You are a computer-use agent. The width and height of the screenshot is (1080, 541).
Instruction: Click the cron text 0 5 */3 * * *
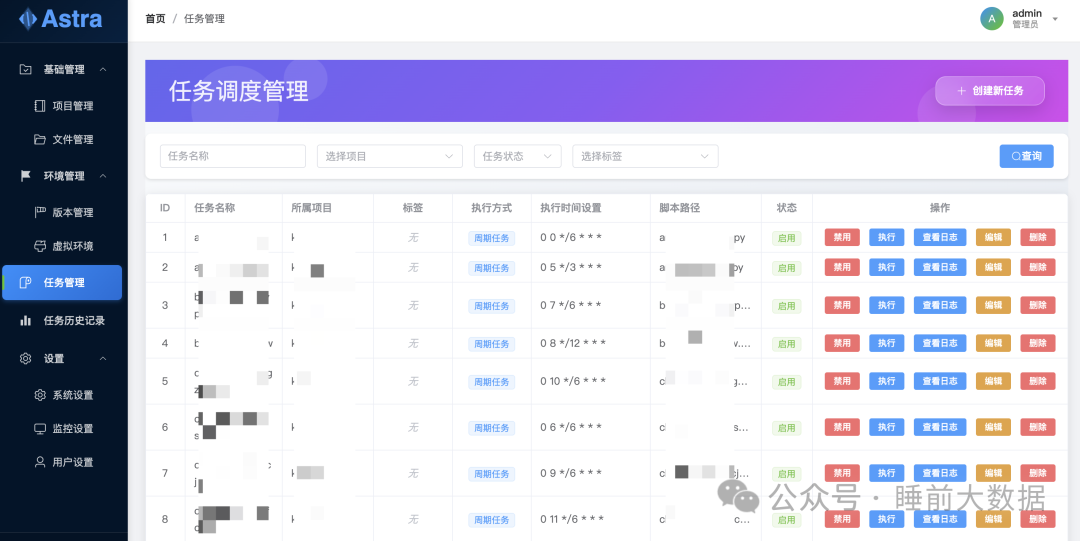click(571, 267)
